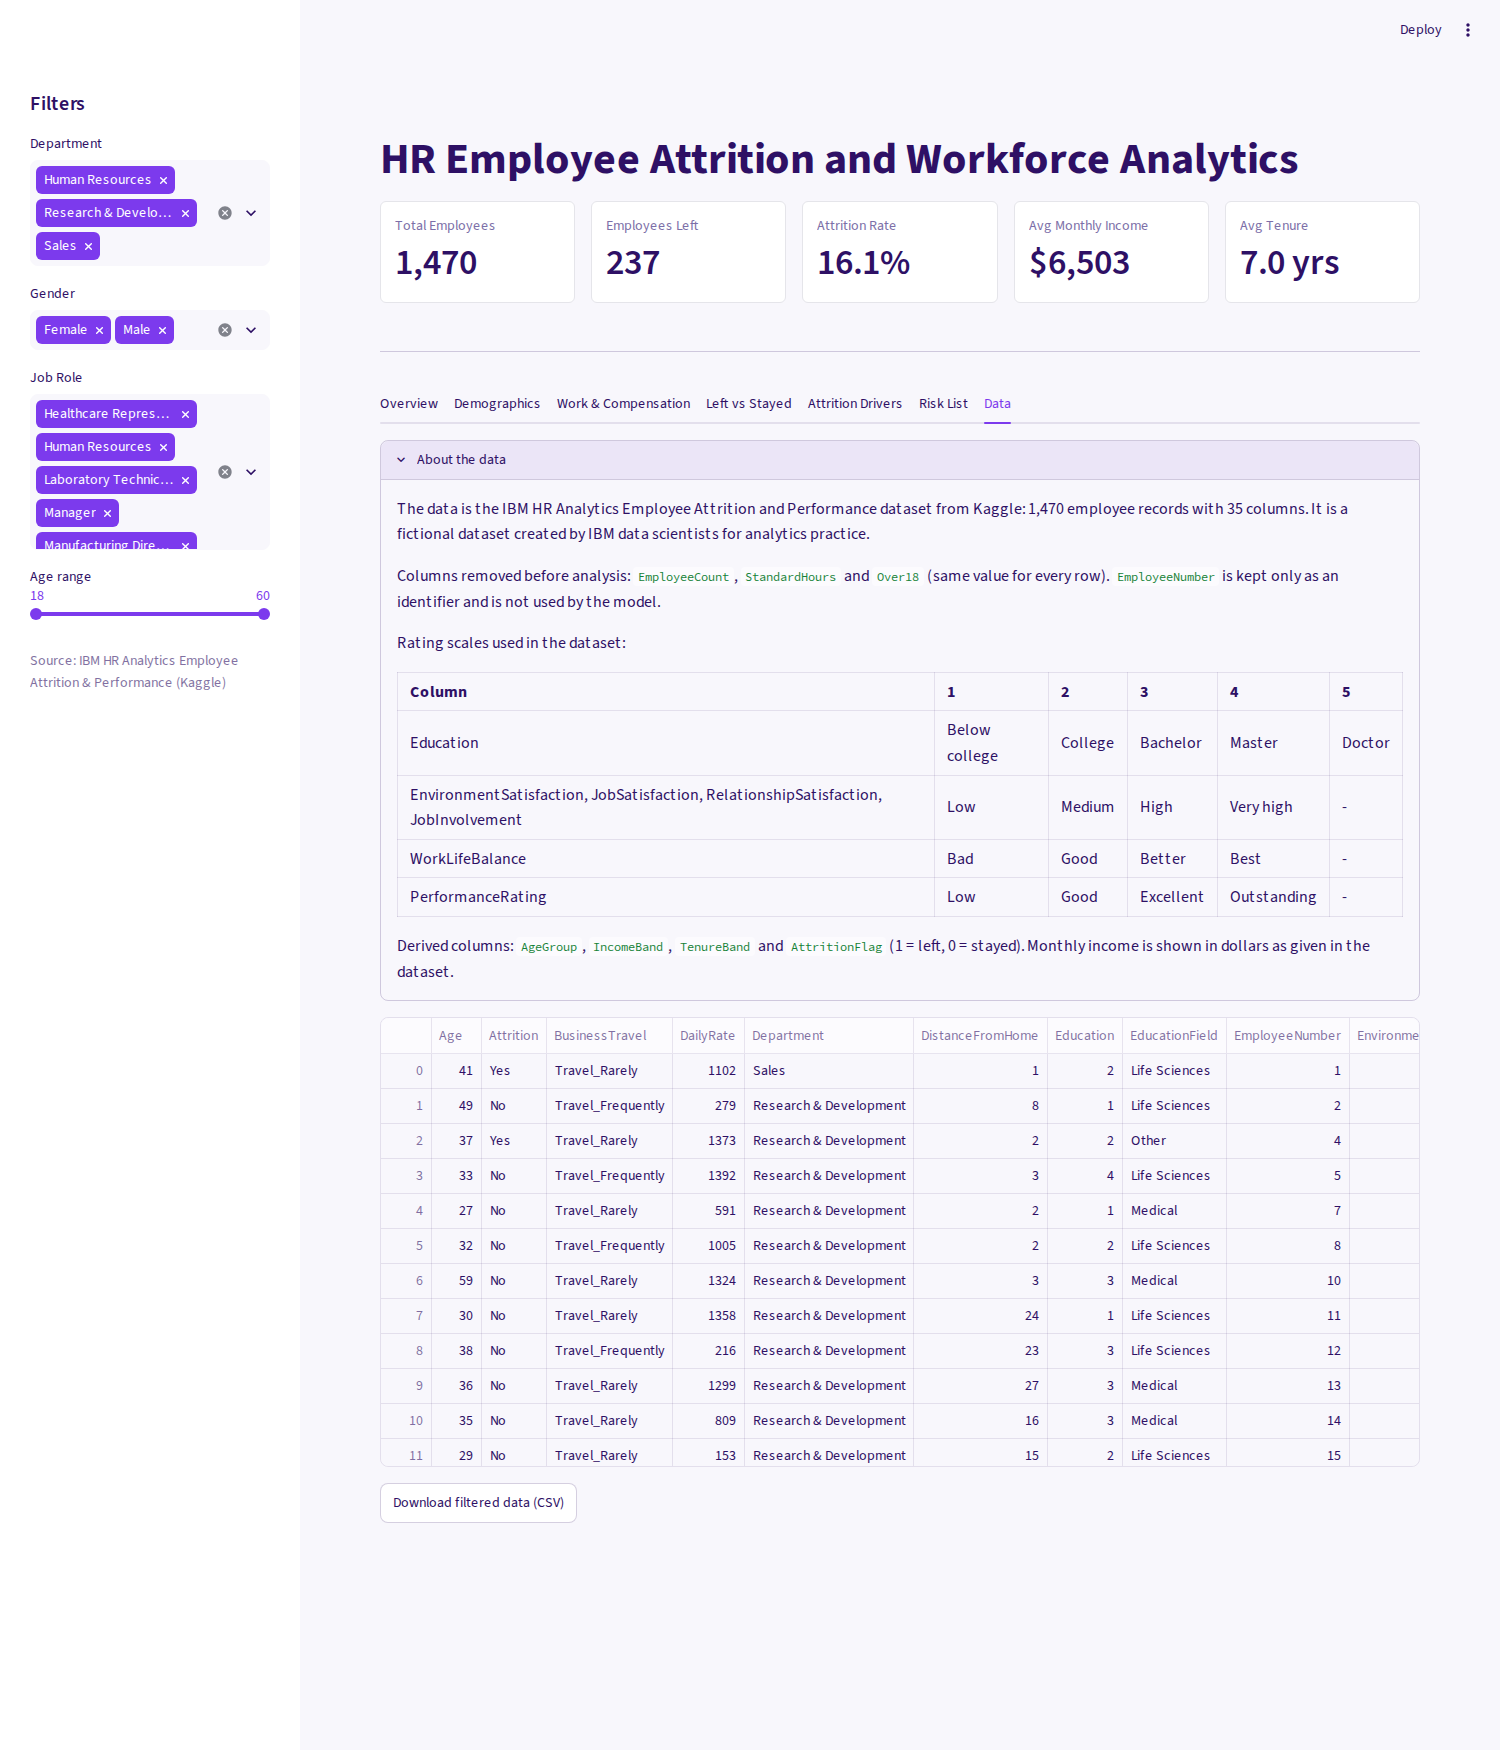
Task: Switch to the Overview tab
Action: coord(409,404)
